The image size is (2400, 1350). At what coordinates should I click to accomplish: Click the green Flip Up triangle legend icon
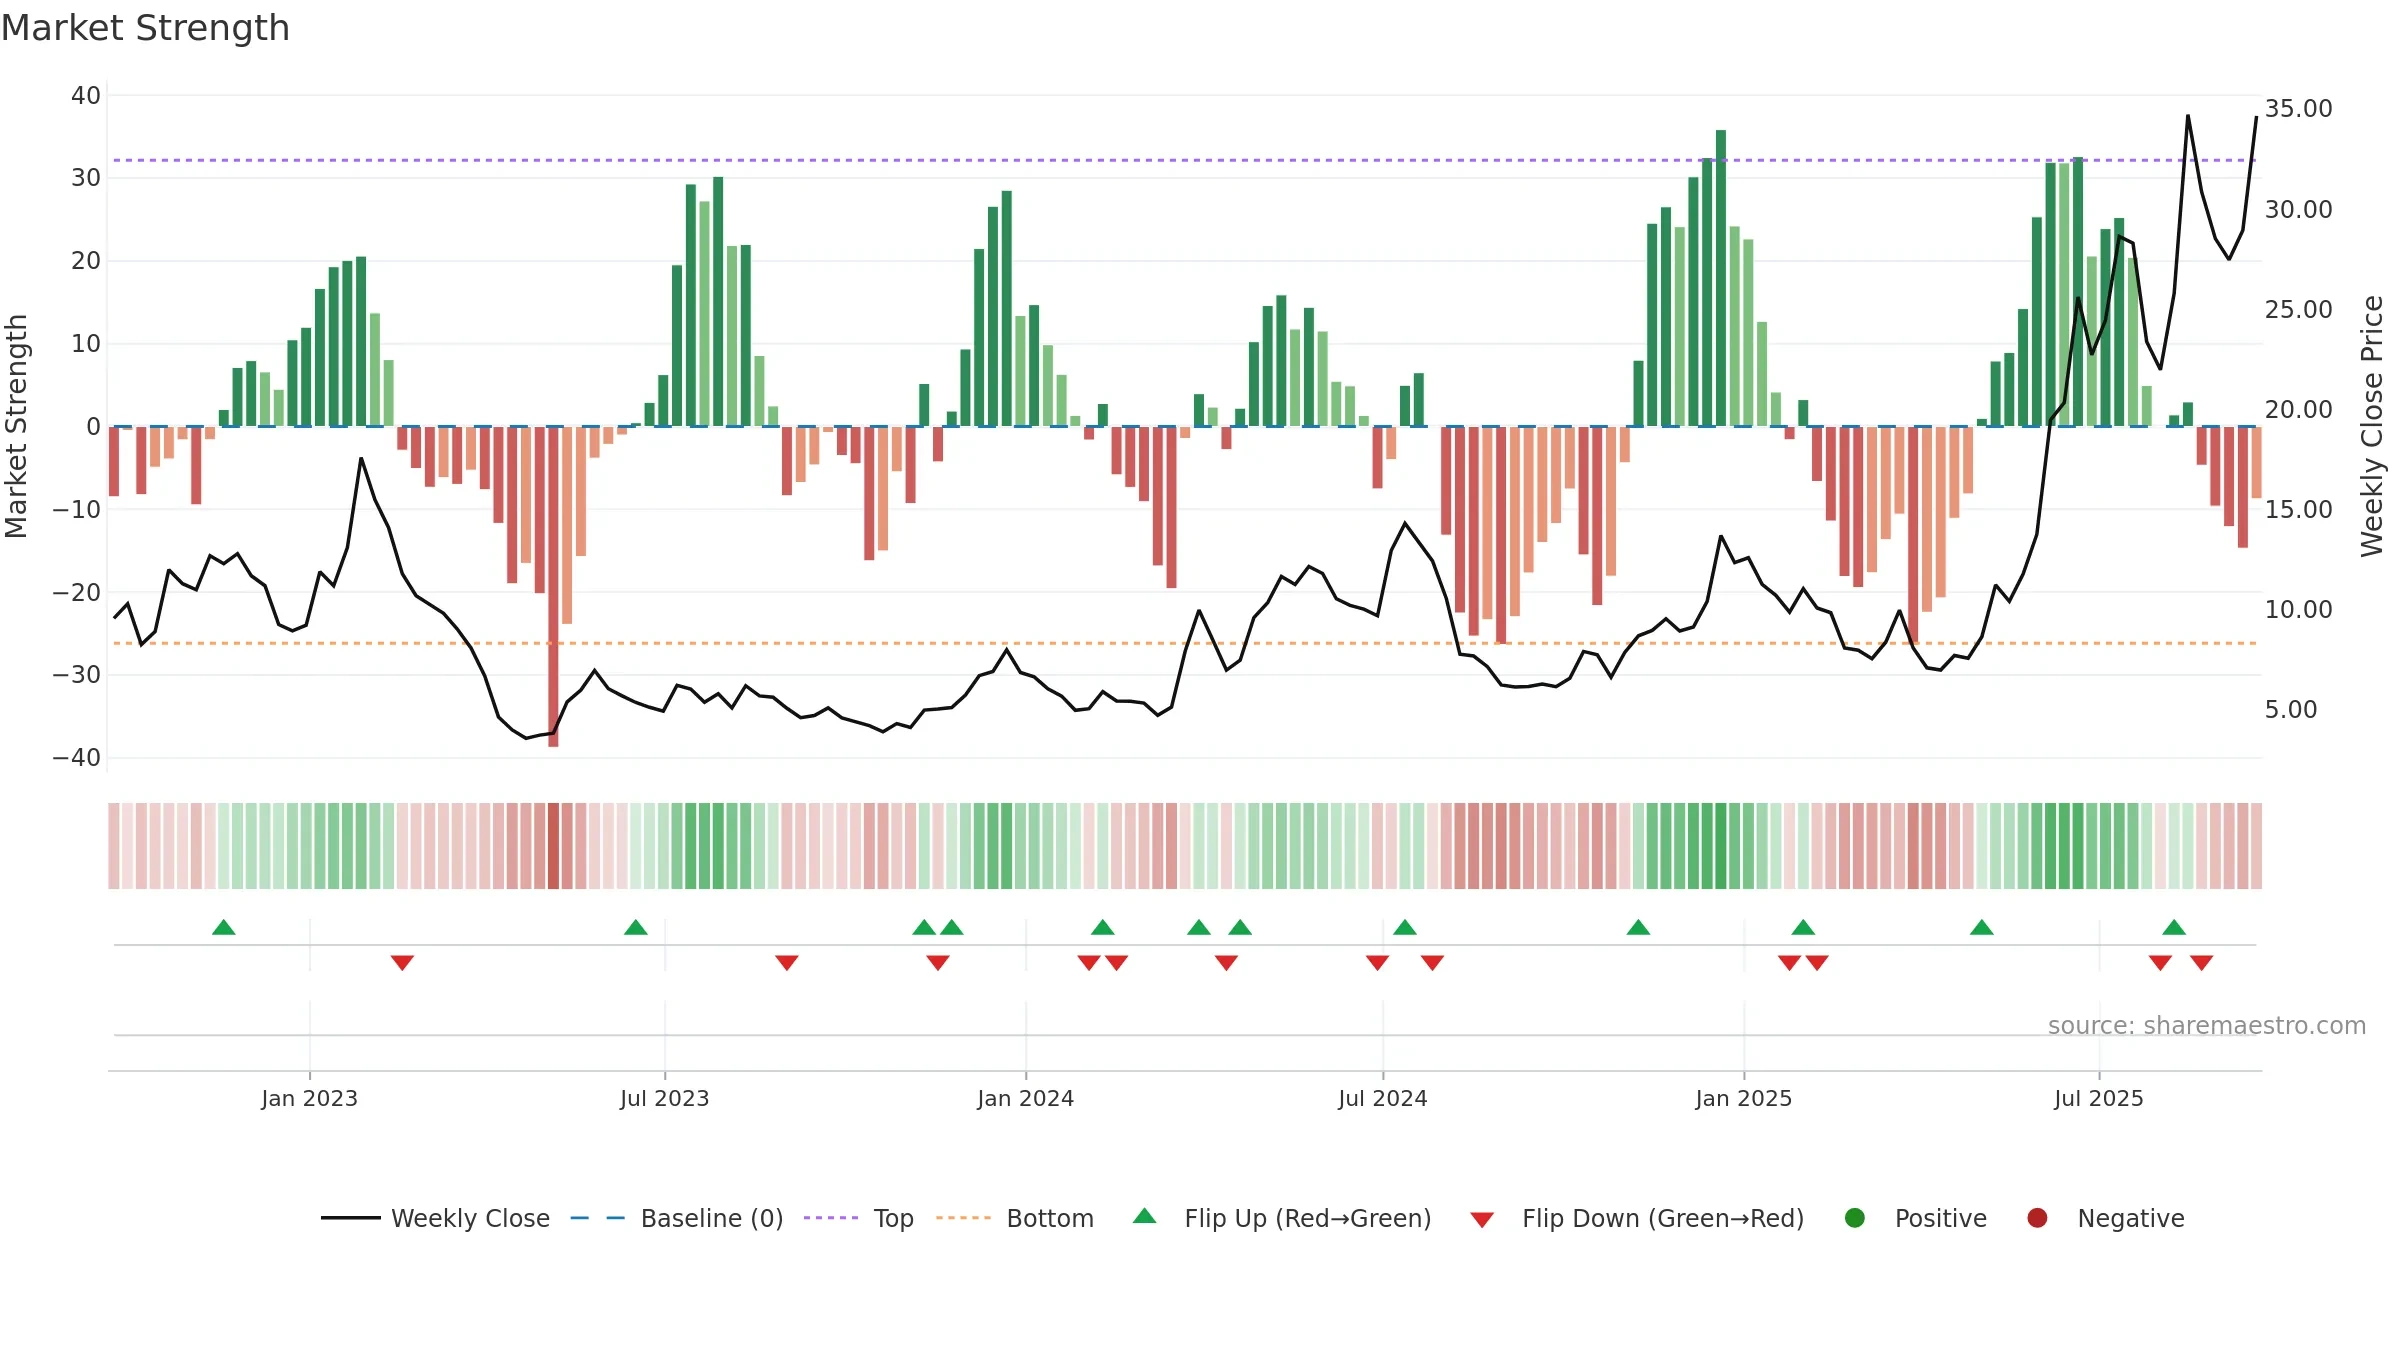click(1145, 1216)
